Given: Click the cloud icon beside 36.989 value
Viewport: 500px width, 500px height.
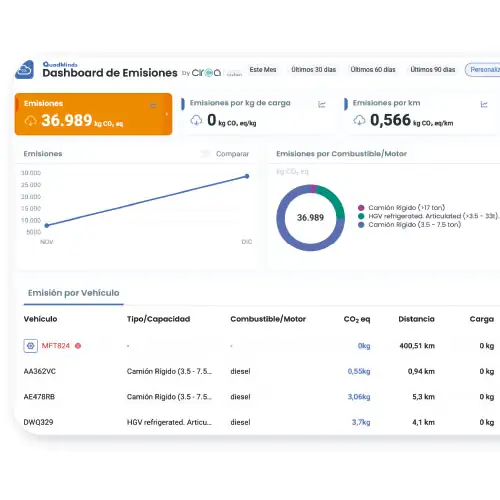Looking at the screenshot, I should coord(31,121).
